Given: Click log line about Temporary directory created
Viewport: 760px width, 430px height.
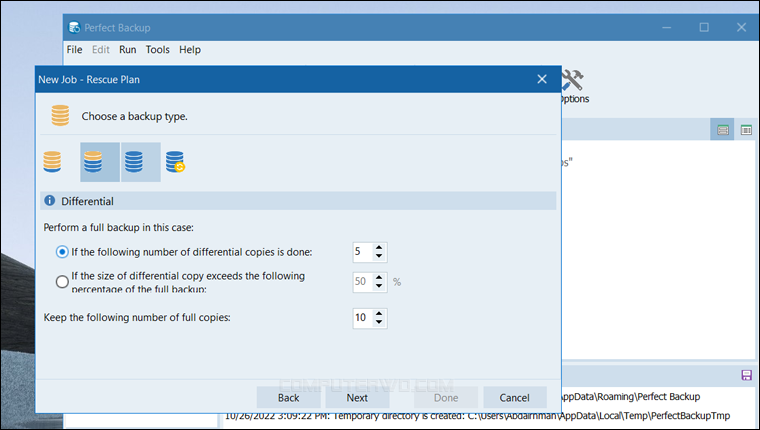Looking at the screenshot, I should coord(477,416).
